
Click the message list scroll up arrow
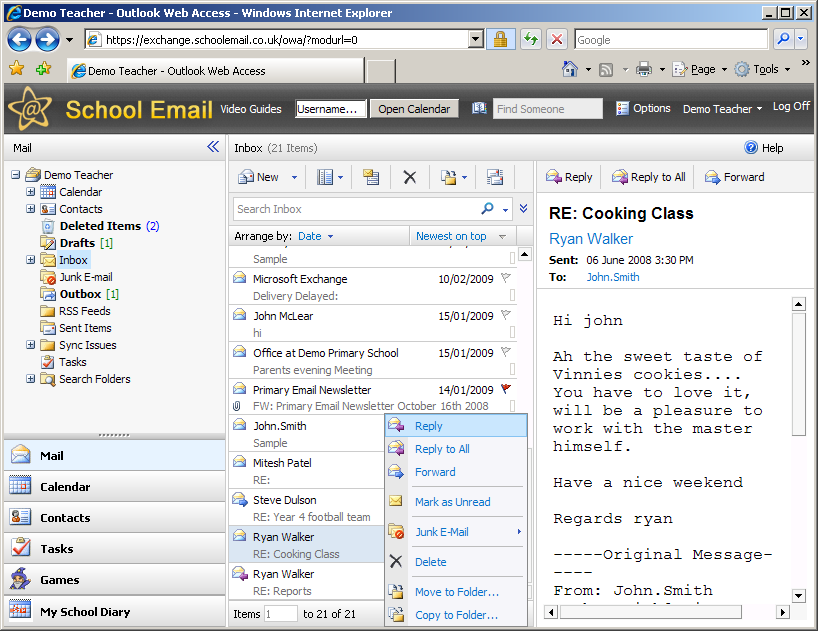click(525, 254)
